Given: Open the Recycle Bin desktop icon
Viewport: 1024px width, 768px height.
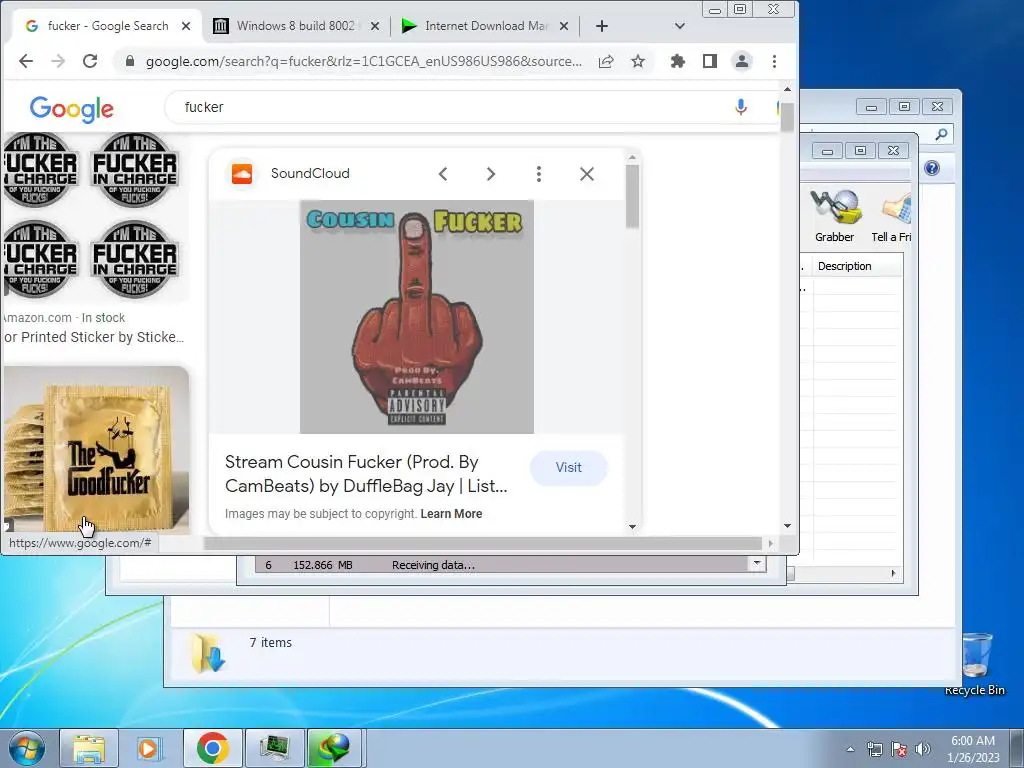Looking at the screenshot, I should coord(975,664).
